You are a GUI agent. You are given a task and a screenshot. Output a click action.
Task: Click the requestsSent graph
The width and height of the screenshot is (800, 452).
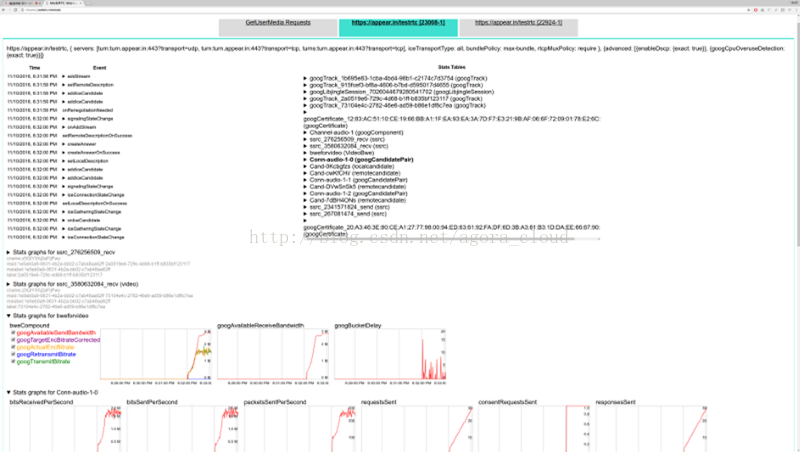click(417, 429)
